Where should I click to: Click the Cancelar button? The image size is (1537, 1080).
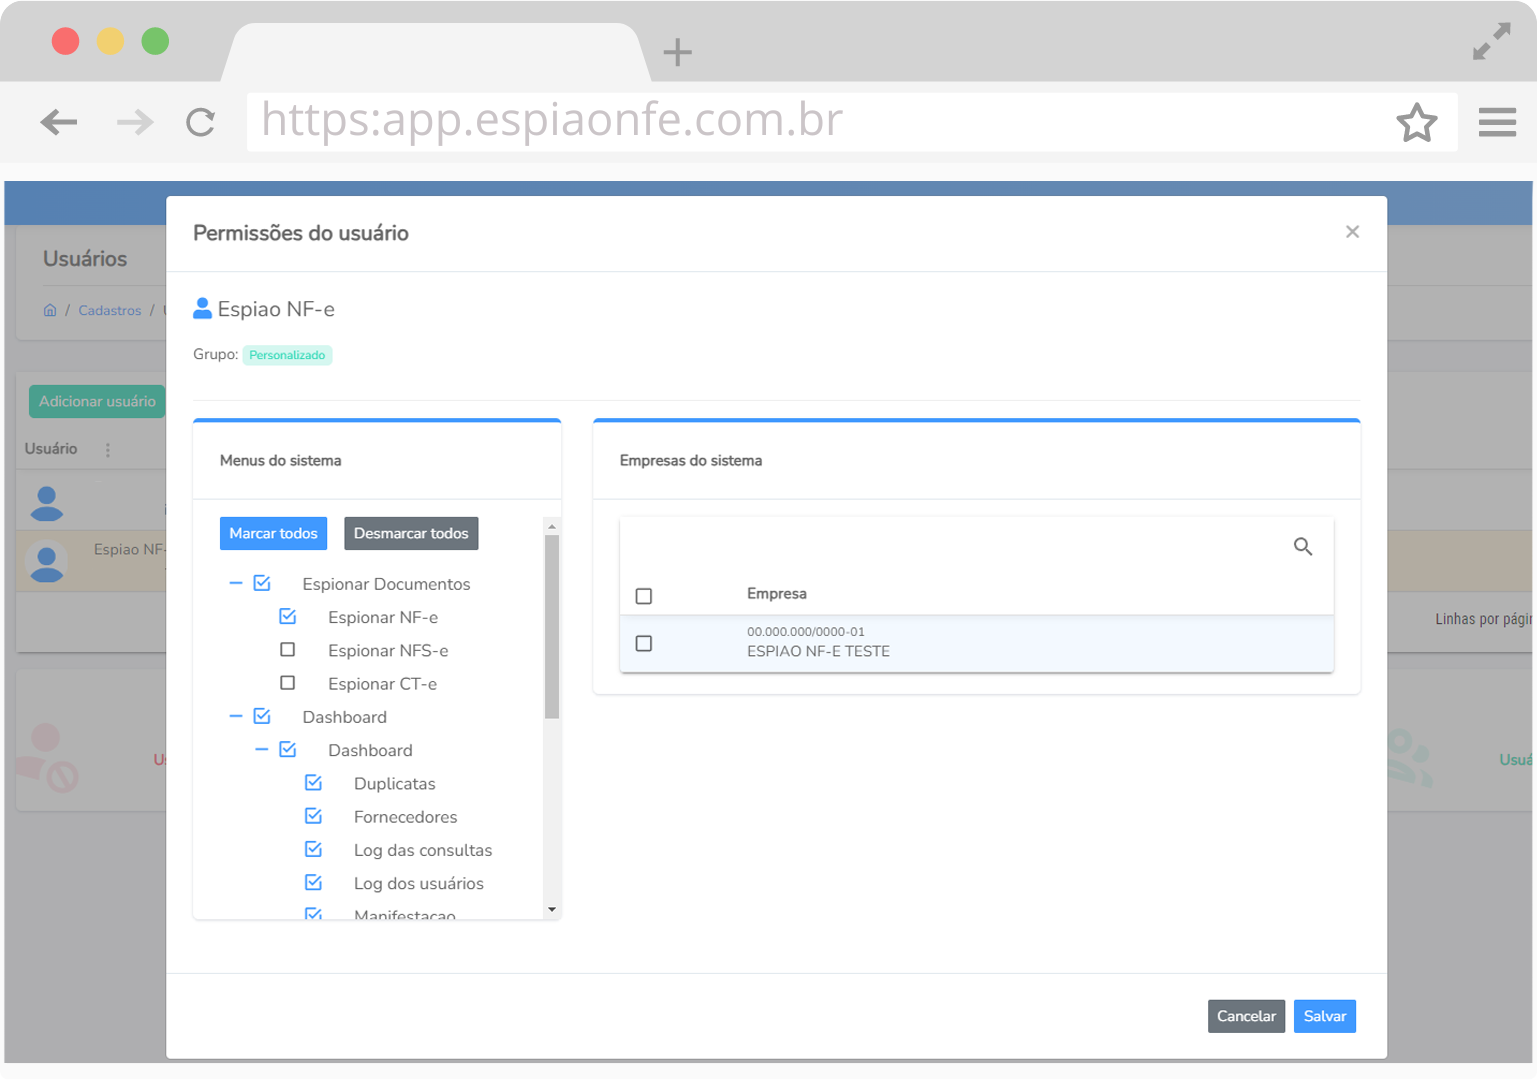tap(1246, 1016)
